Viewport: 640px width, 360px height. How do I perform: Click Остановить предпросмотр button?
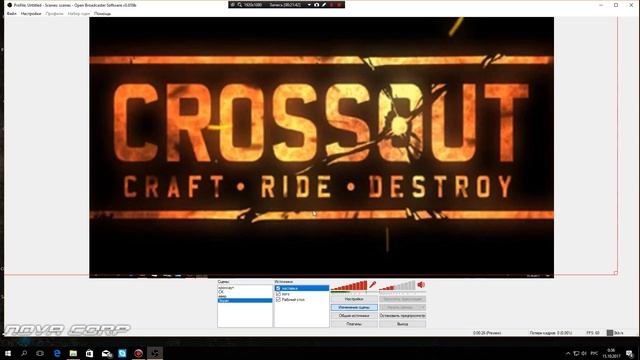402,316
